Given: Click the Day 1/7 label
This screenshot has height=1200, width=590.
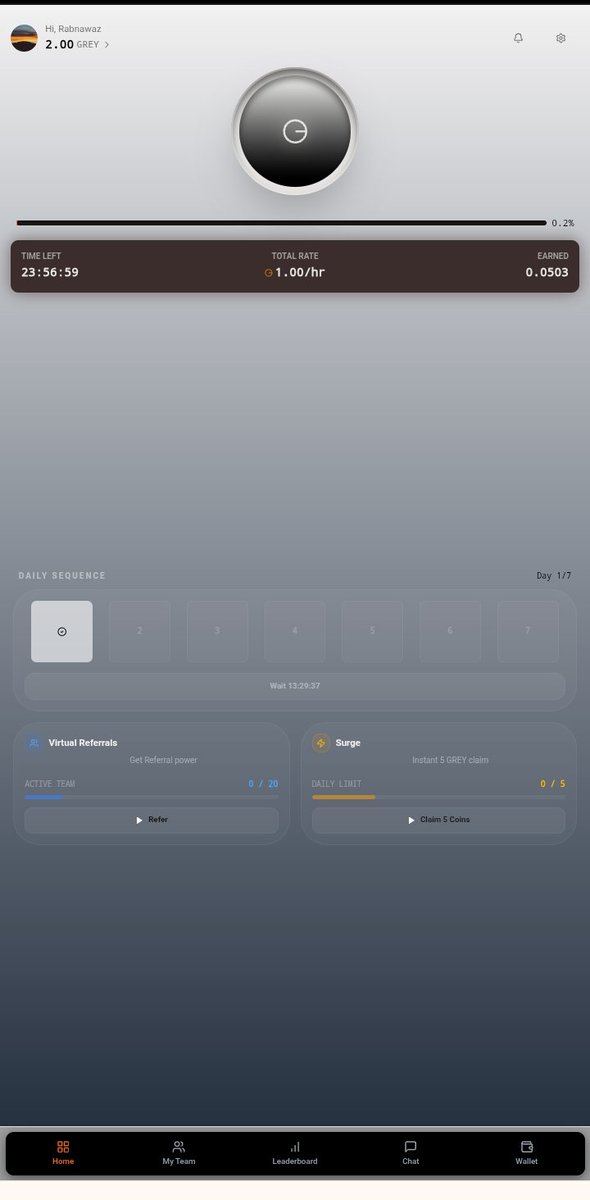Looking at the screenshot, I should pos(554,576).
